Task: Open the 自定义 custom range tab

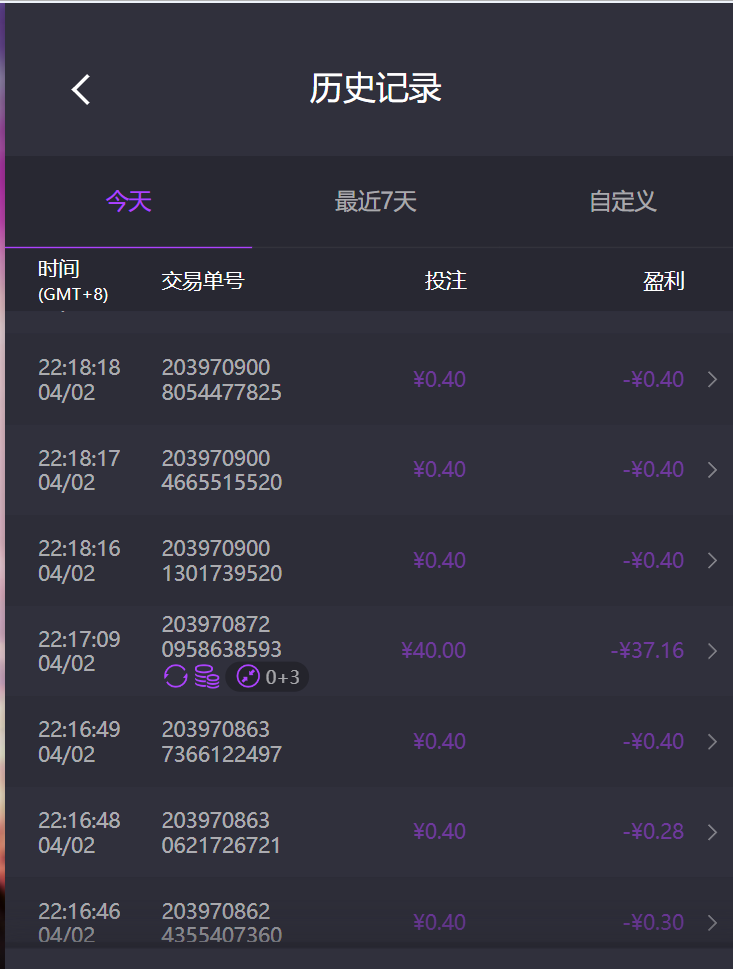Action: click(622, 202)
